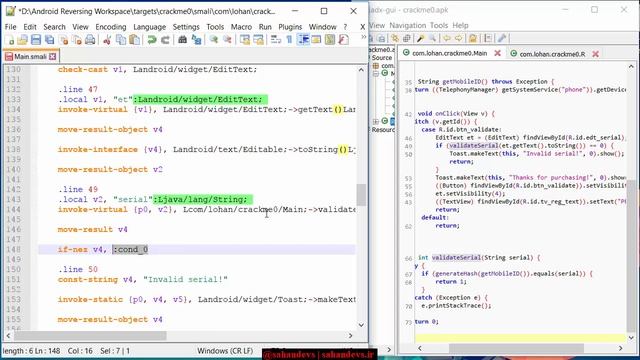640x360 pixels.
Task: Expand the collapsed class node above Resources
Action: pyautogui.click(x=376, y=121)
